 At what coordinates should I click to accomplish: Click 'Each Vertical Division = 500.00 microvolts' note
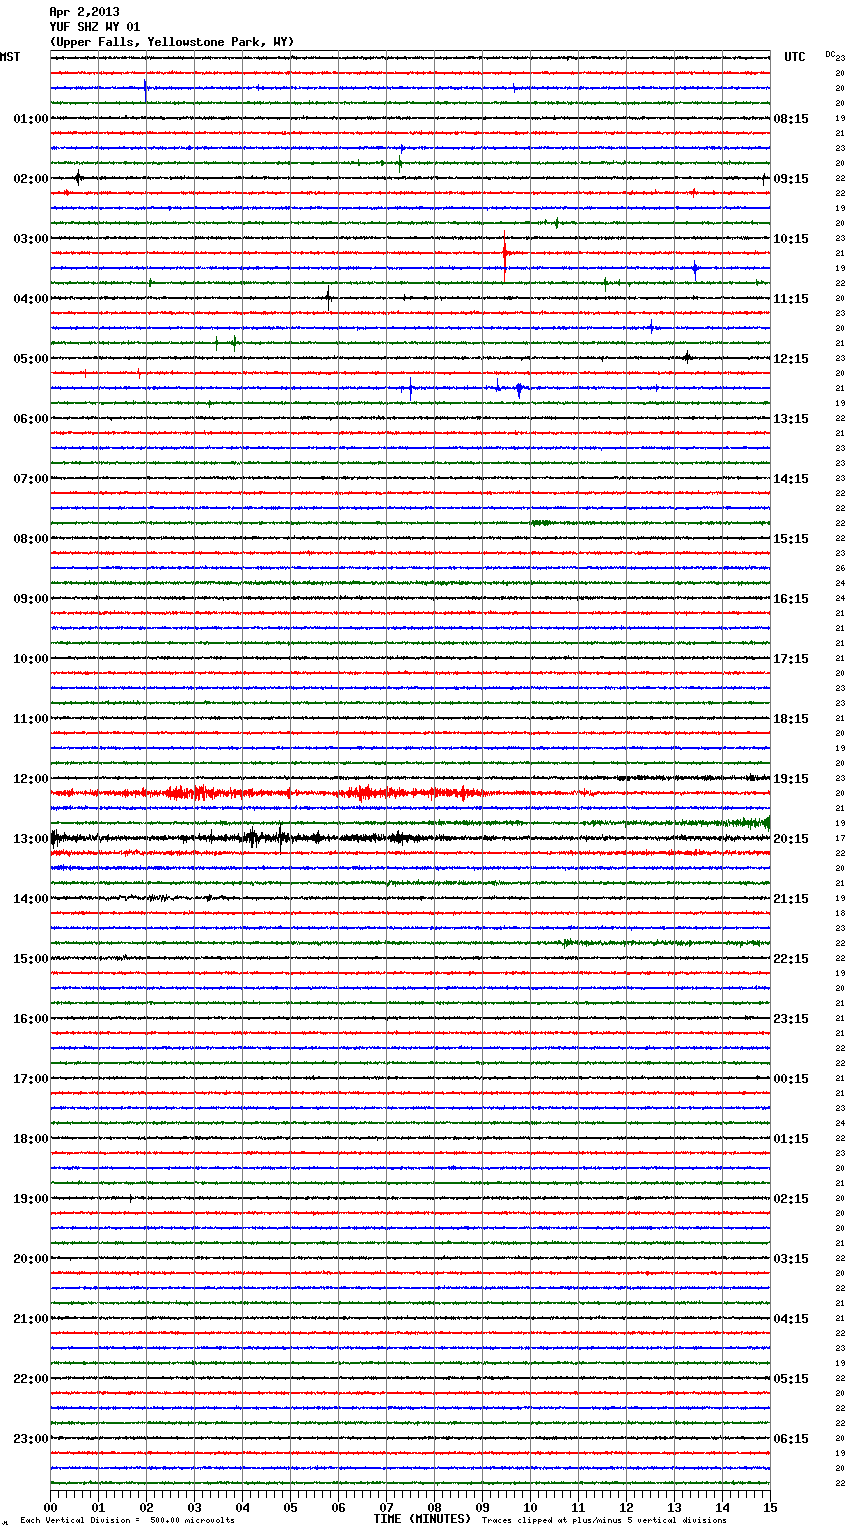[127, 1521]
